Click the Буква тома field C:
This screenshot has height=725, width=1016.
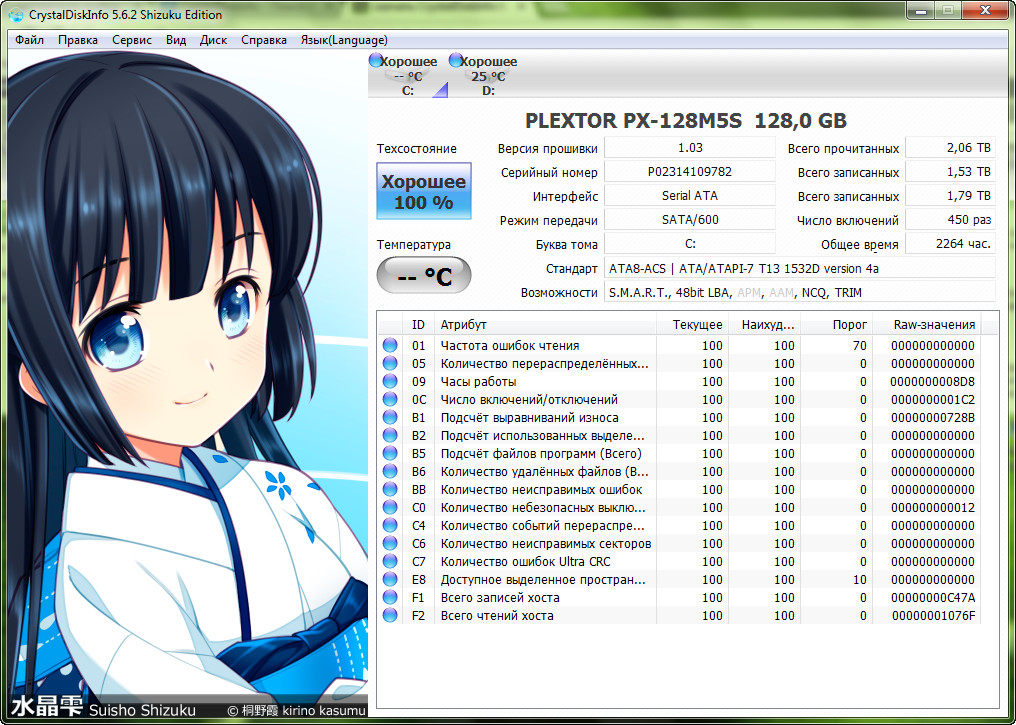tap(690, 244)
